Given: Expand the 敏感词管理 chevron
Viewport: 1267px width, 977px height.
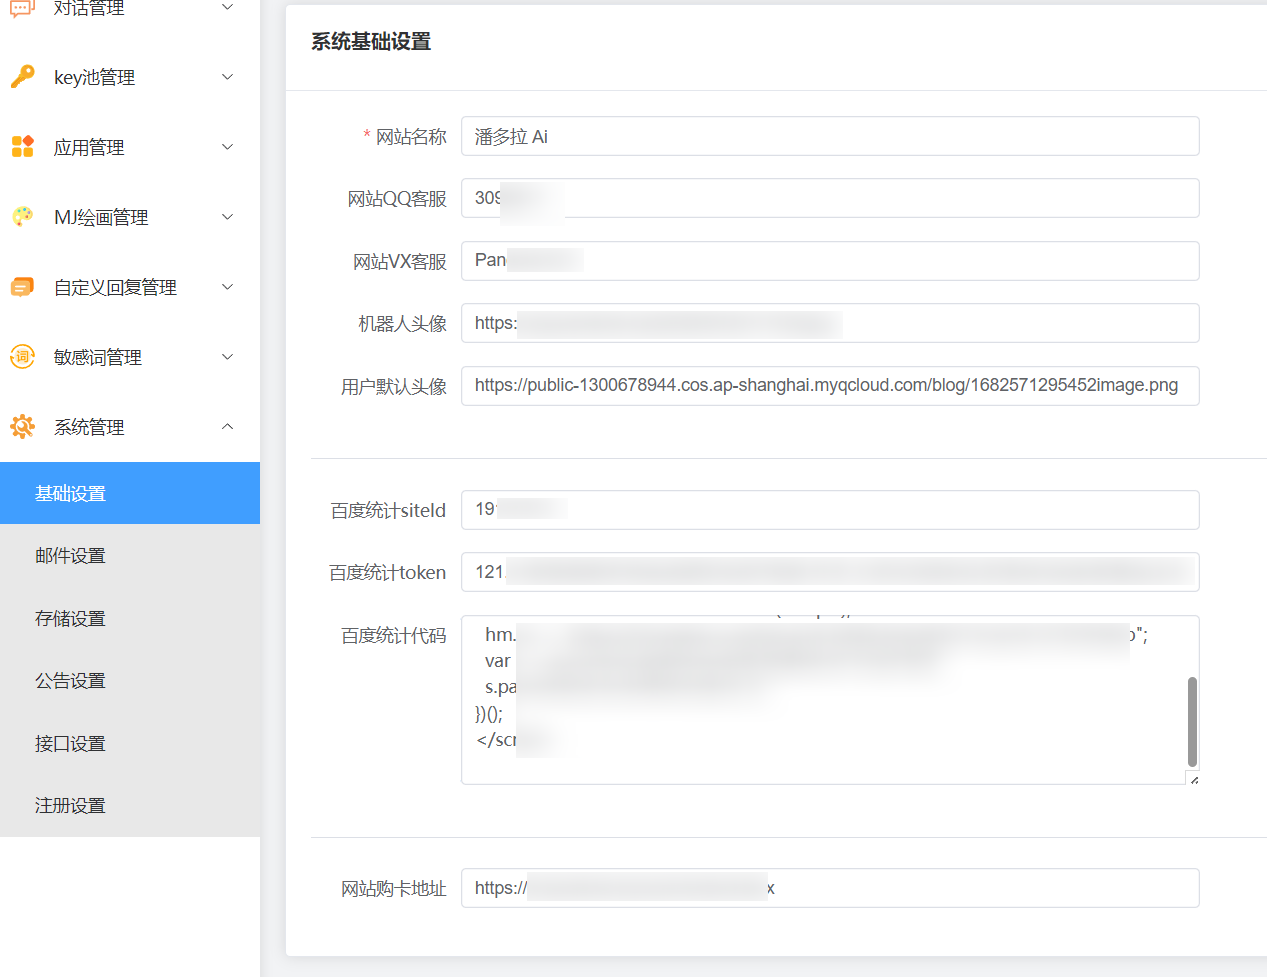Looking at the screenshot, I should tap(227, 357).
